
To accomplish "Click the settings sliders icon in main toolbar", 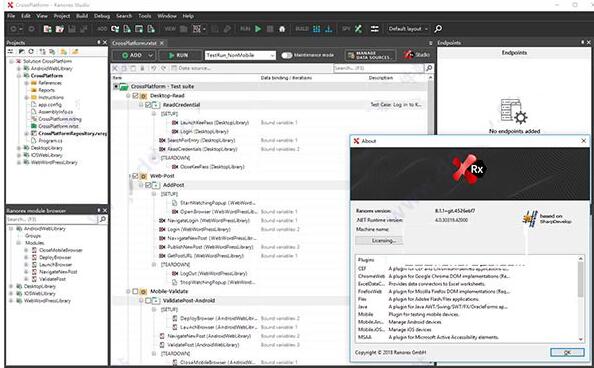I will pyautogui.click(x=375, y=29).
